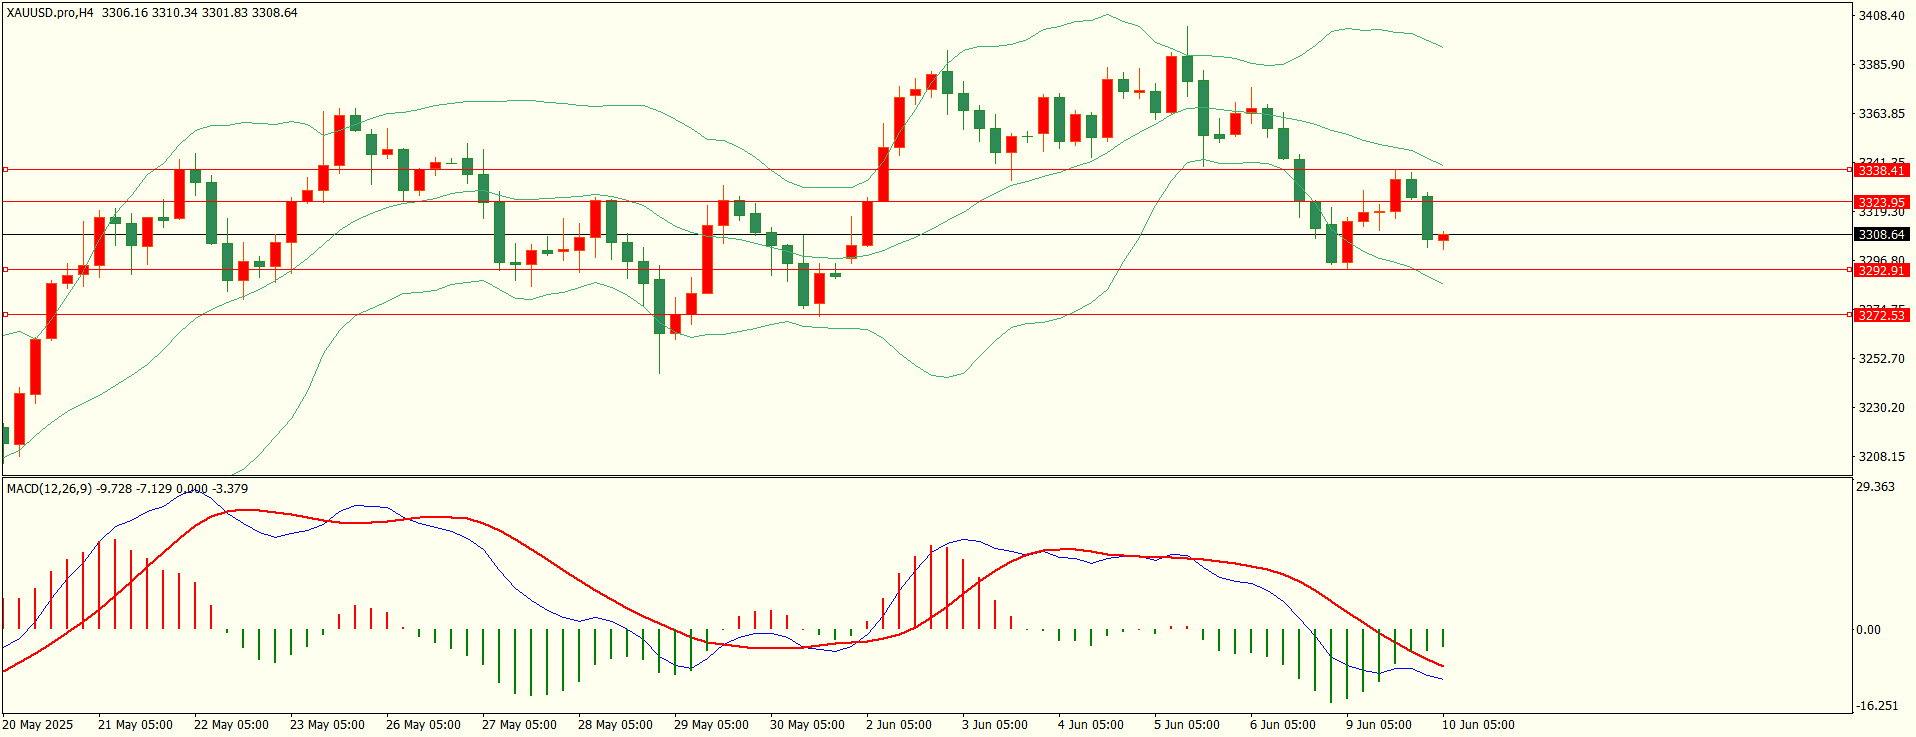1916x737 pixels.
Task: Click the 26 May 05:00 time label
Action: (423, 725)
